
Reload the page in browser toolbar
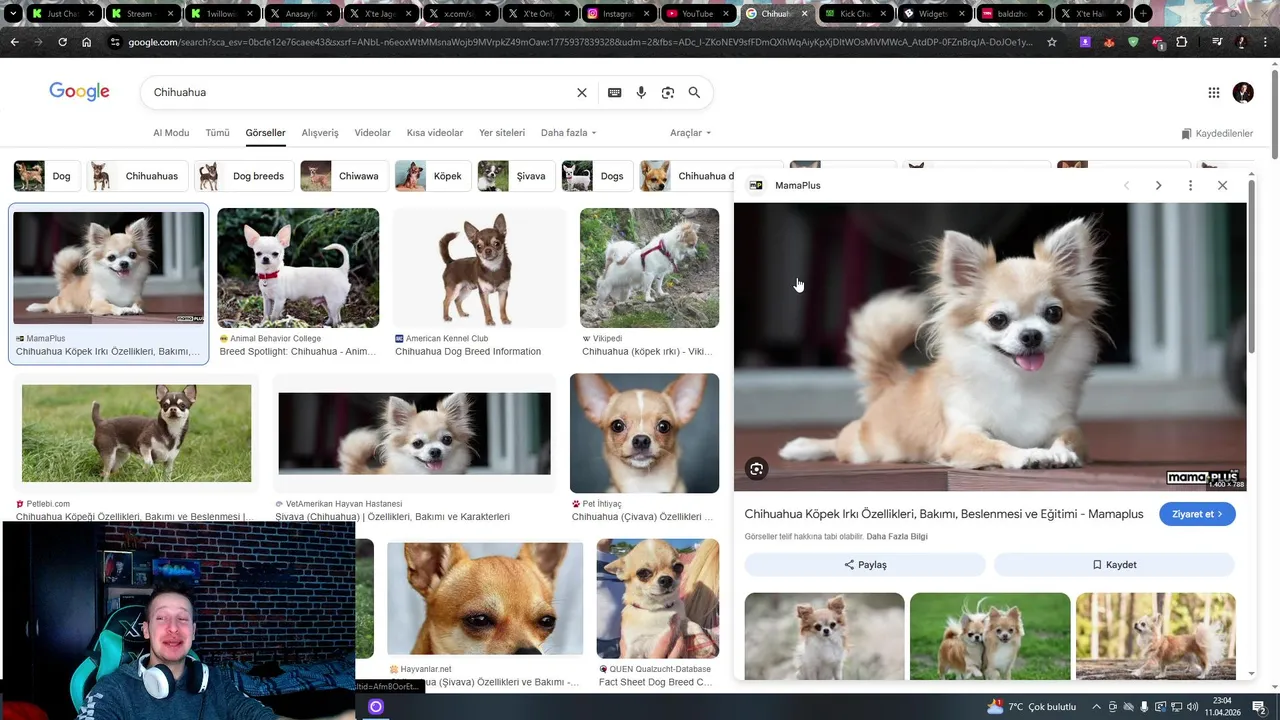coord(62,42)
